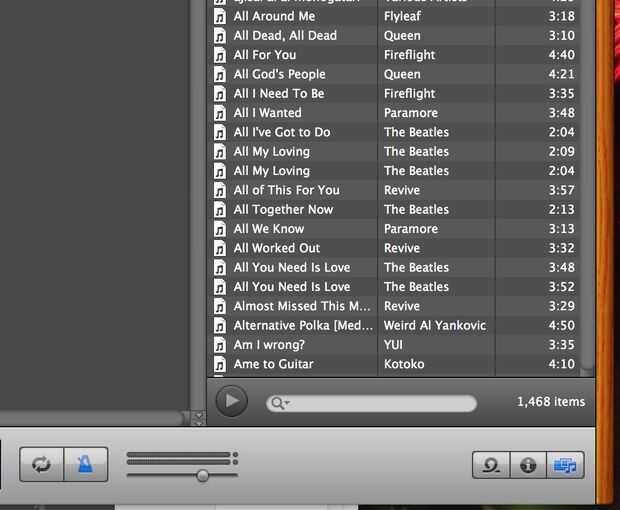Click Fireflight artist in All For You row
Image resolution: width=620 pixels, height=510 pixels.
[409, 55]
